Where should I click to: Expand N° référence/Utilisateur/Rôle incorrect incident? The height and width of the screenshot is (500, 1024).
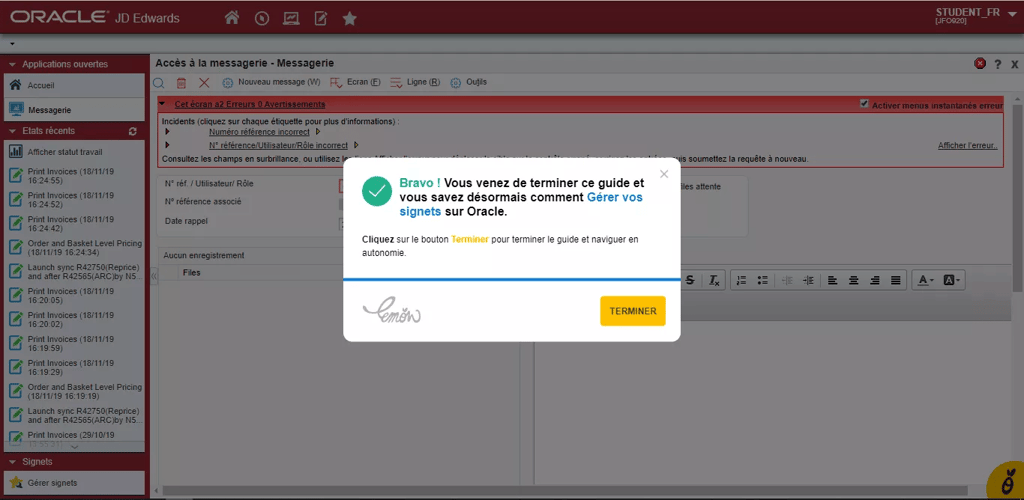coord(168,145)
